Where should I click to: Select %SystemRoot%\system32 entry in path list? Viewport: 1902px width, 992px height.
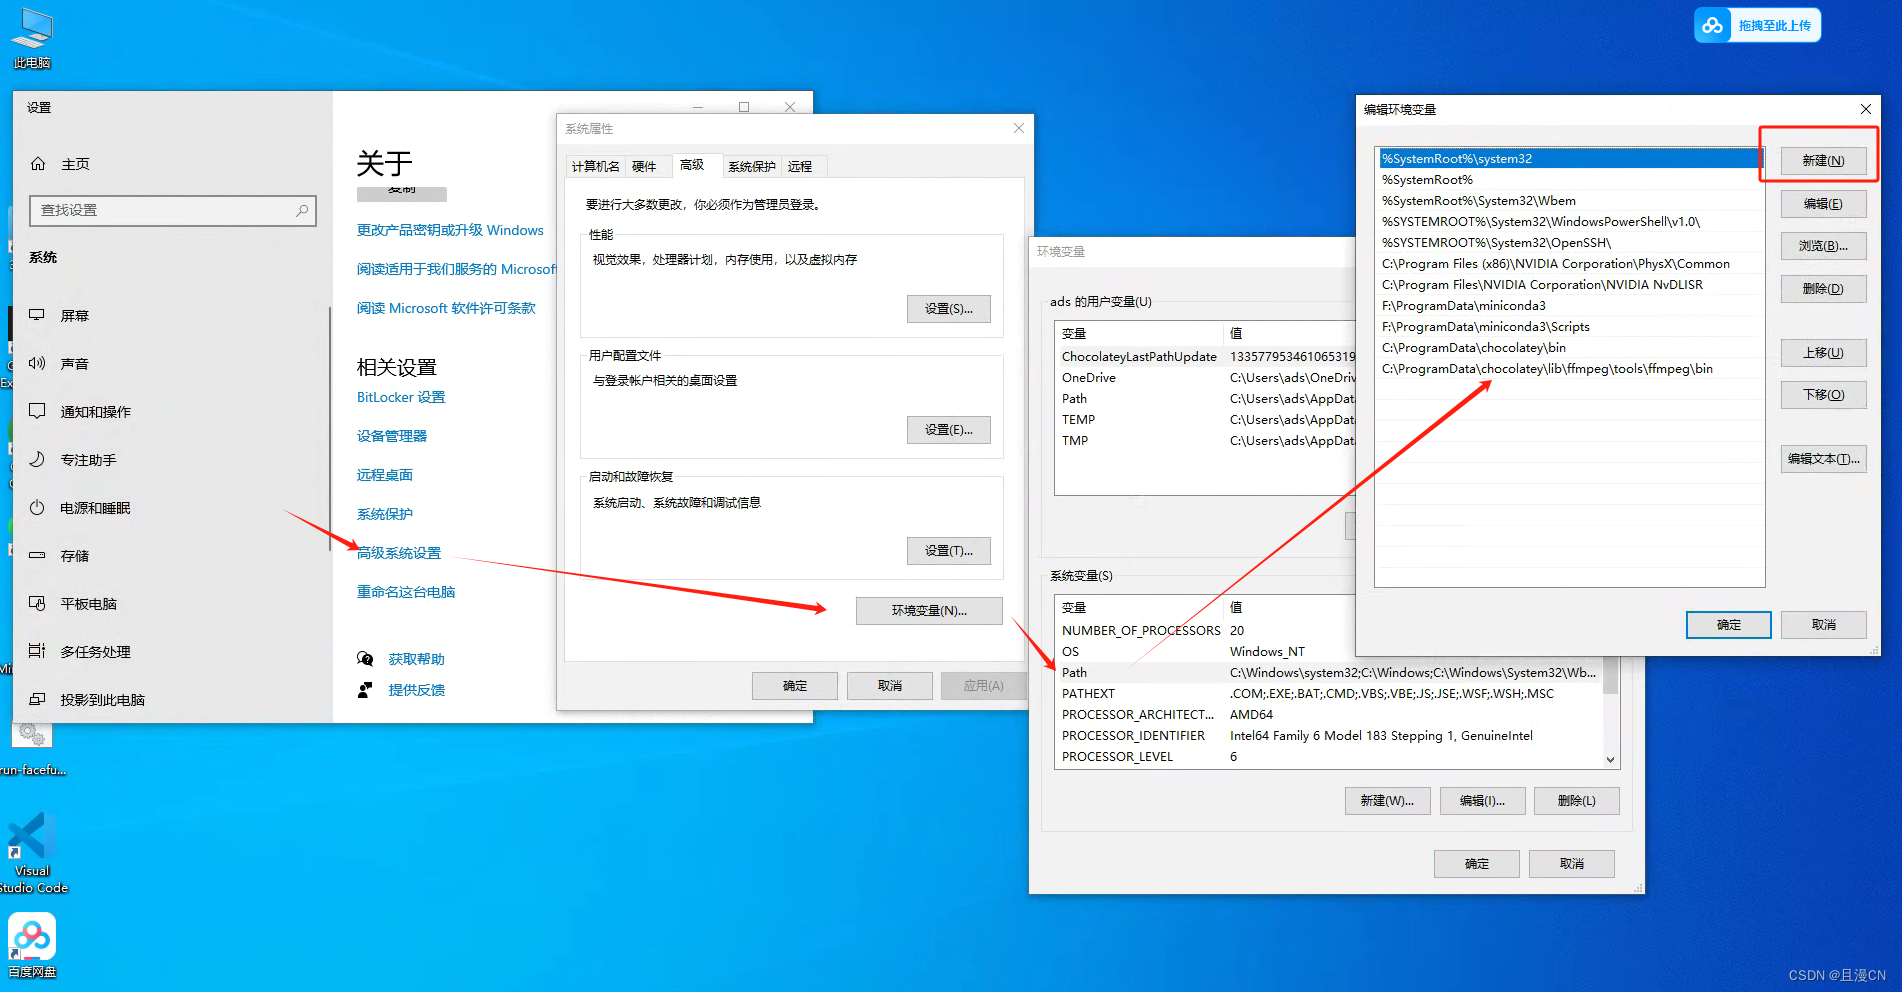tap(1569, 159)
